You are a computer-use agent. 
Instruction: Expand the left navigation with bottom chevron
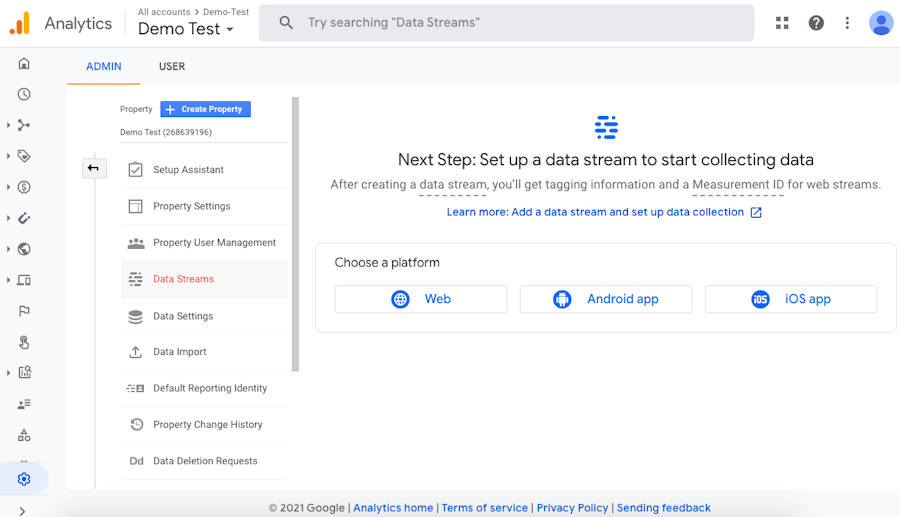point(22,511)
